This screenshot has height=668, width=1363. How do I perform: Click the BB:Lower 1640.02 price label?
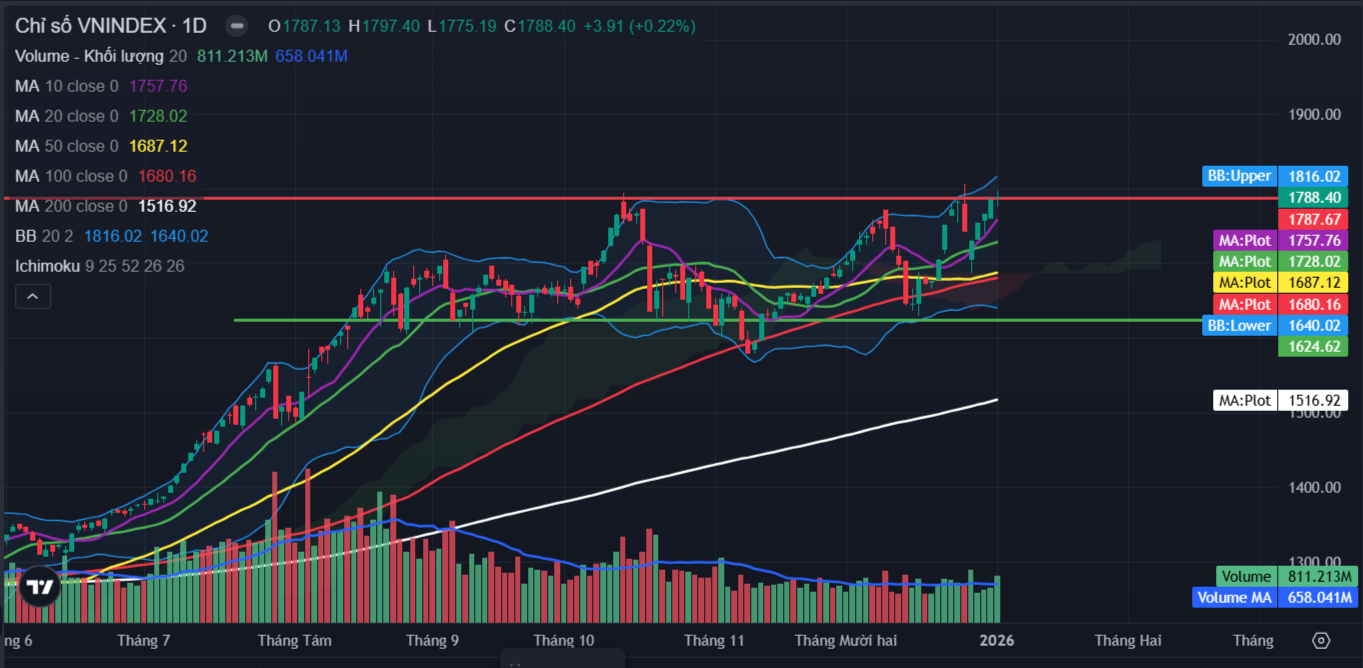(x=1275, y=325)
